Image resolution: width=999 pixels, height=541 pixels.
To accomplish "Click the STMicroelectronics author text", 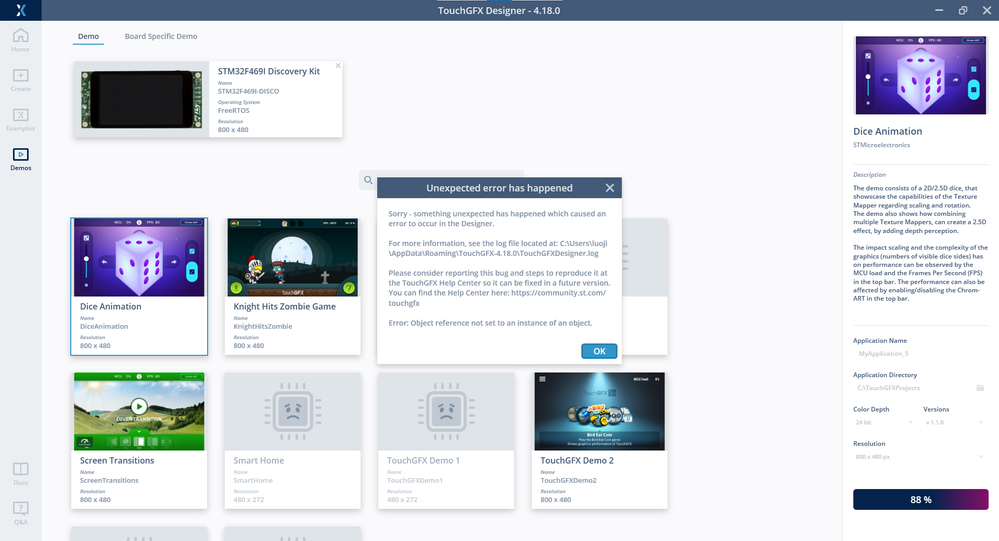I will point(882,145).
